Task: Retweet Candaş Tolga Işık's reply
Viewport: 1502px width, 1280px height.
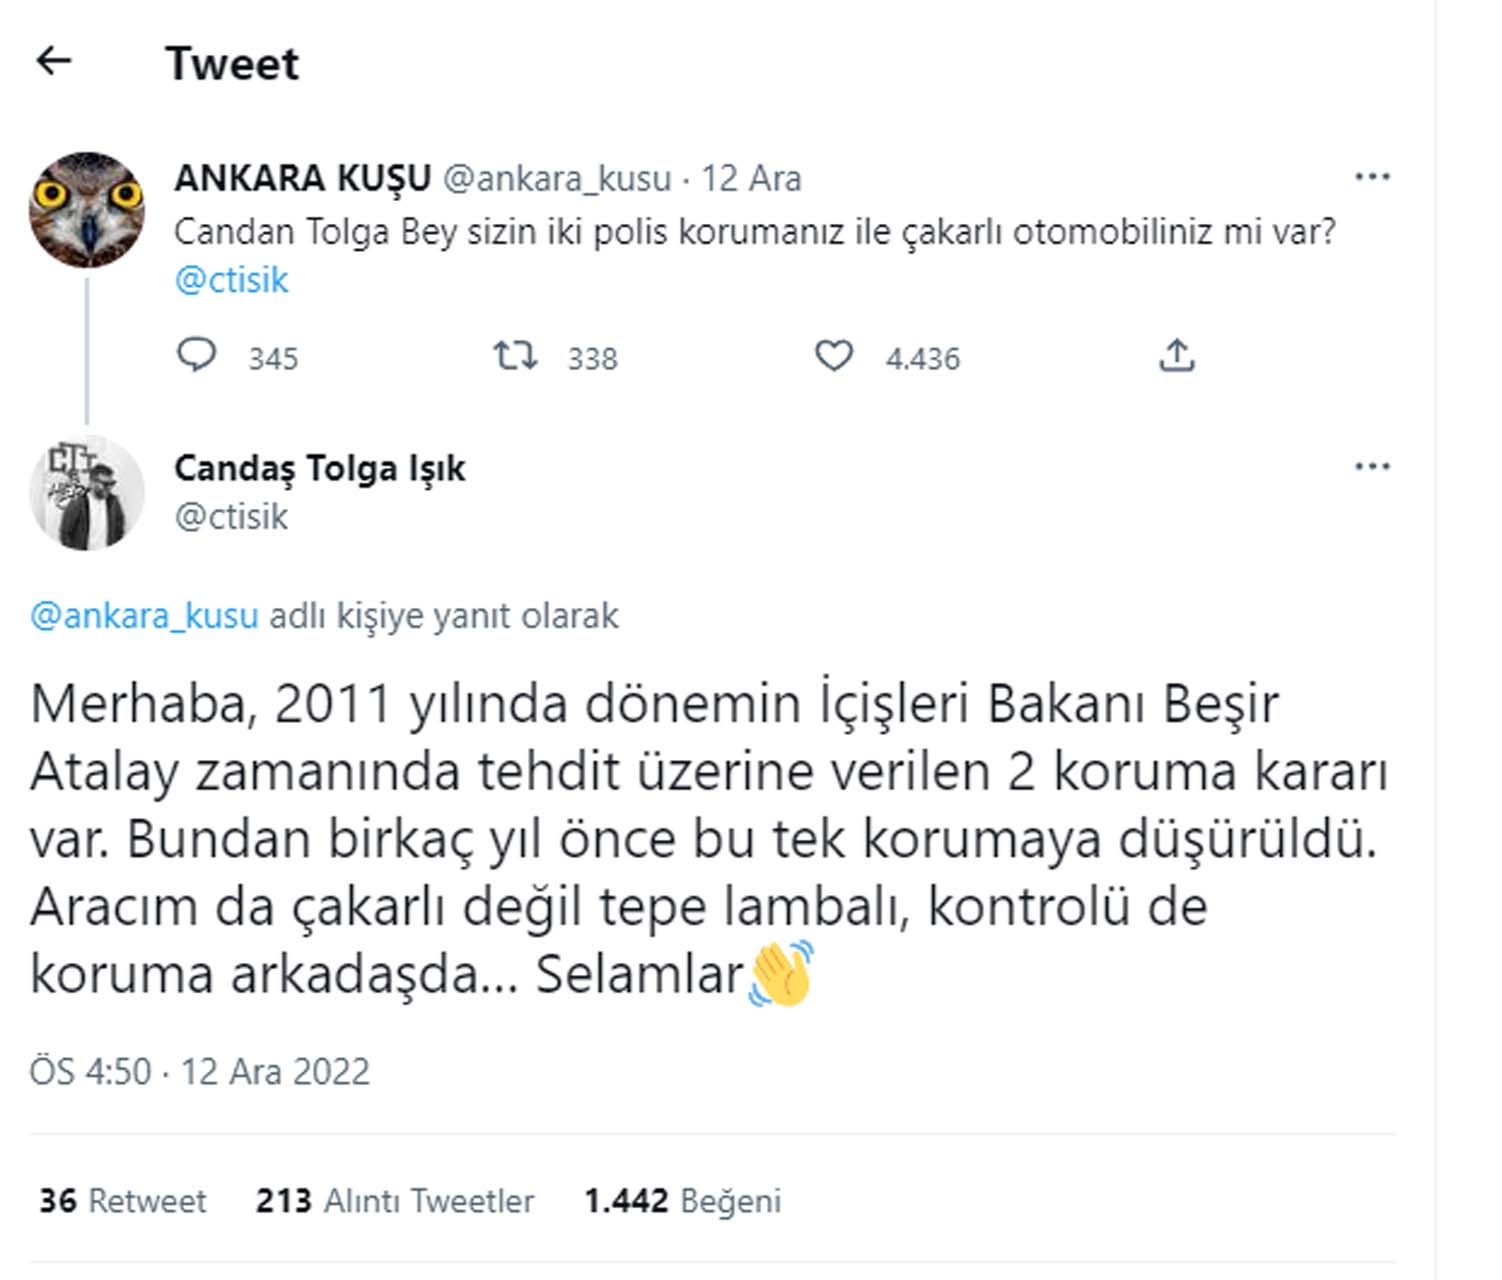Action: pyautogui.click(x=120, y=1199)
